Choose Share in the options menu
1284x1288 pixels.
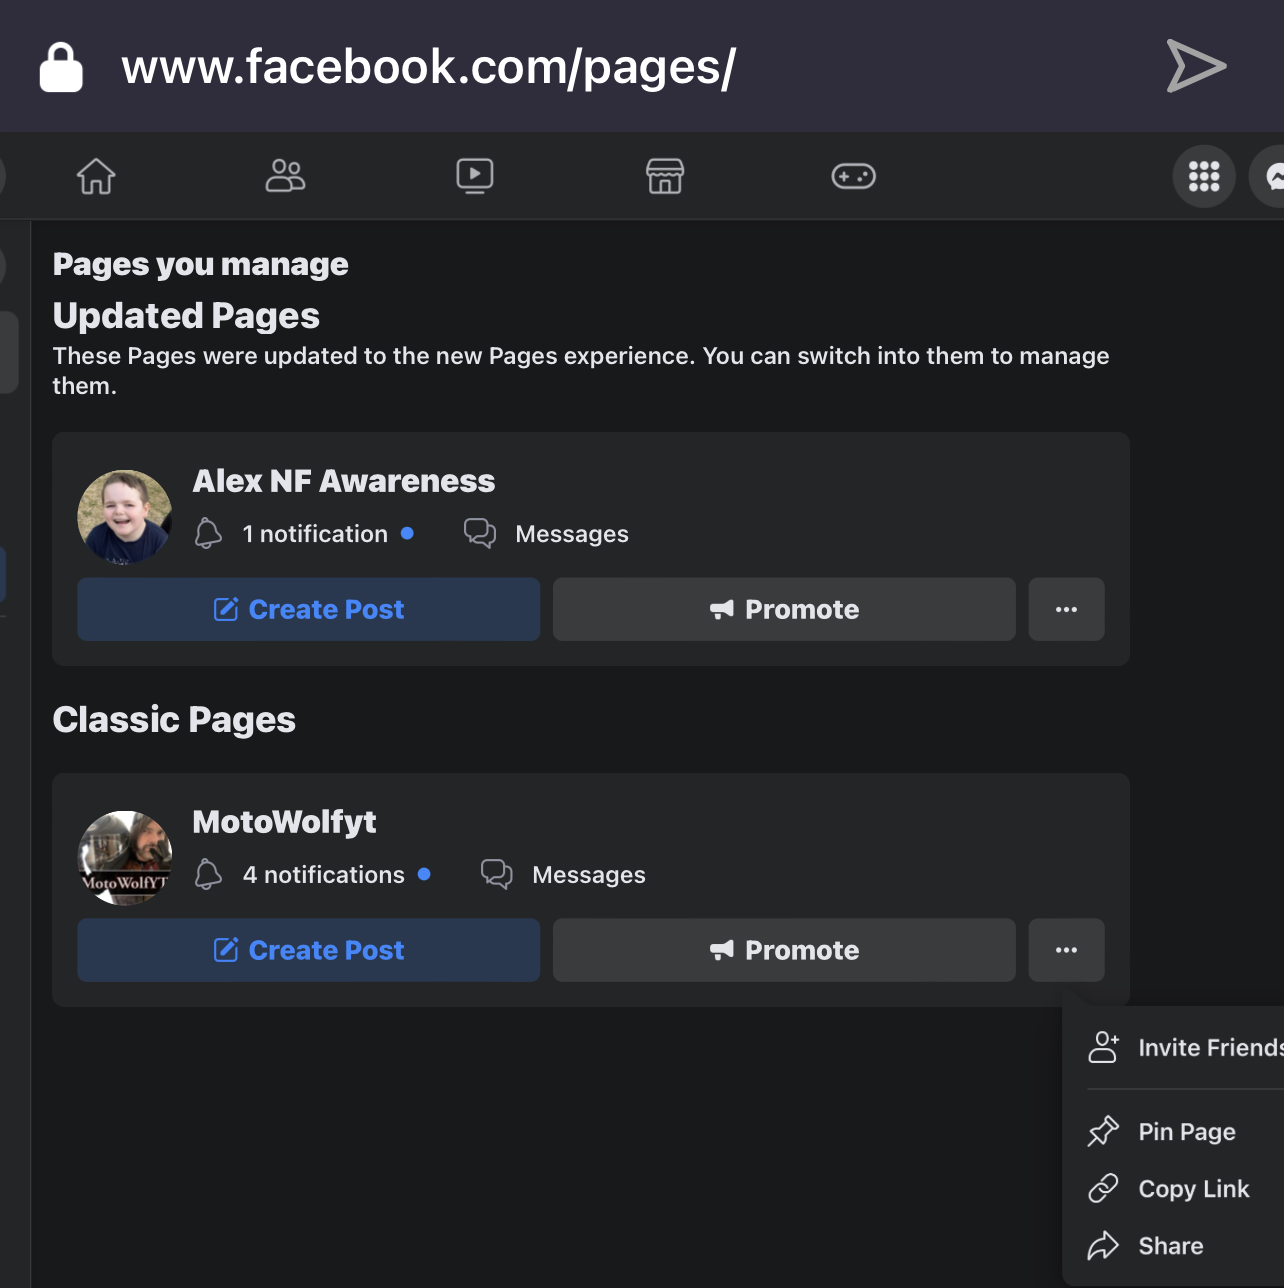click(x=1170, y=1245)
